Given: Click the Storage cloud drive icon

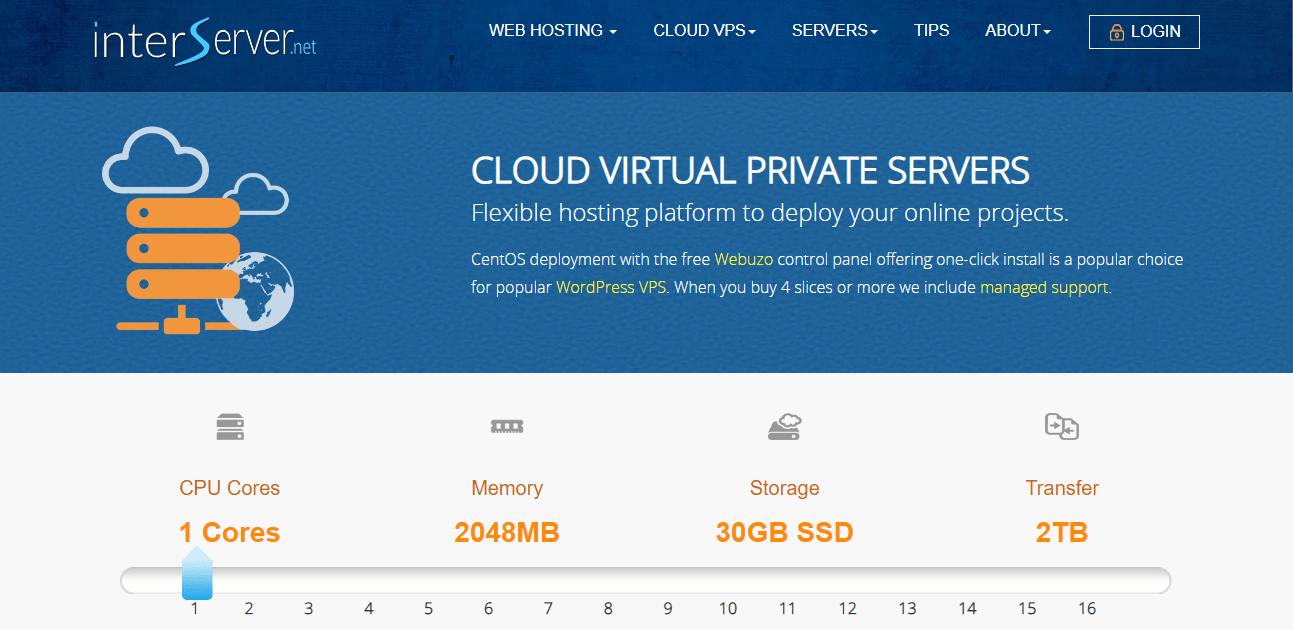Looking at the screenshot, I should tap(785, 427).
